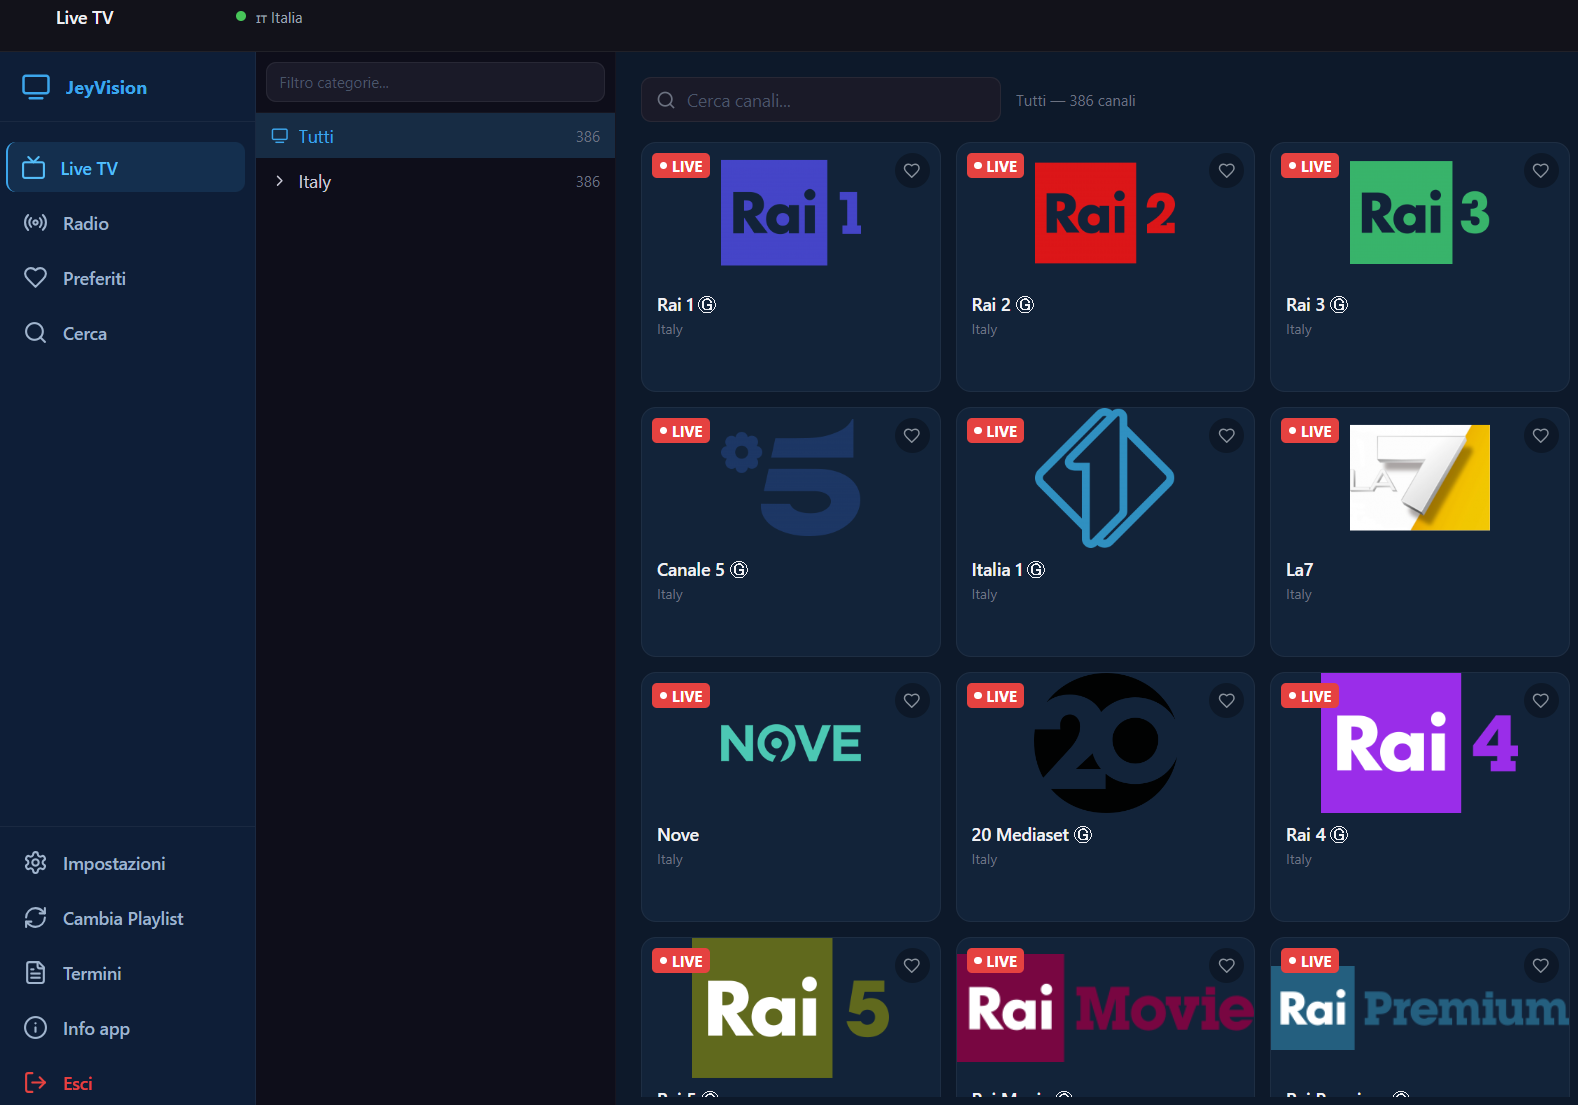
Task: Choose Cambia Playlist option
Action: 126,918
